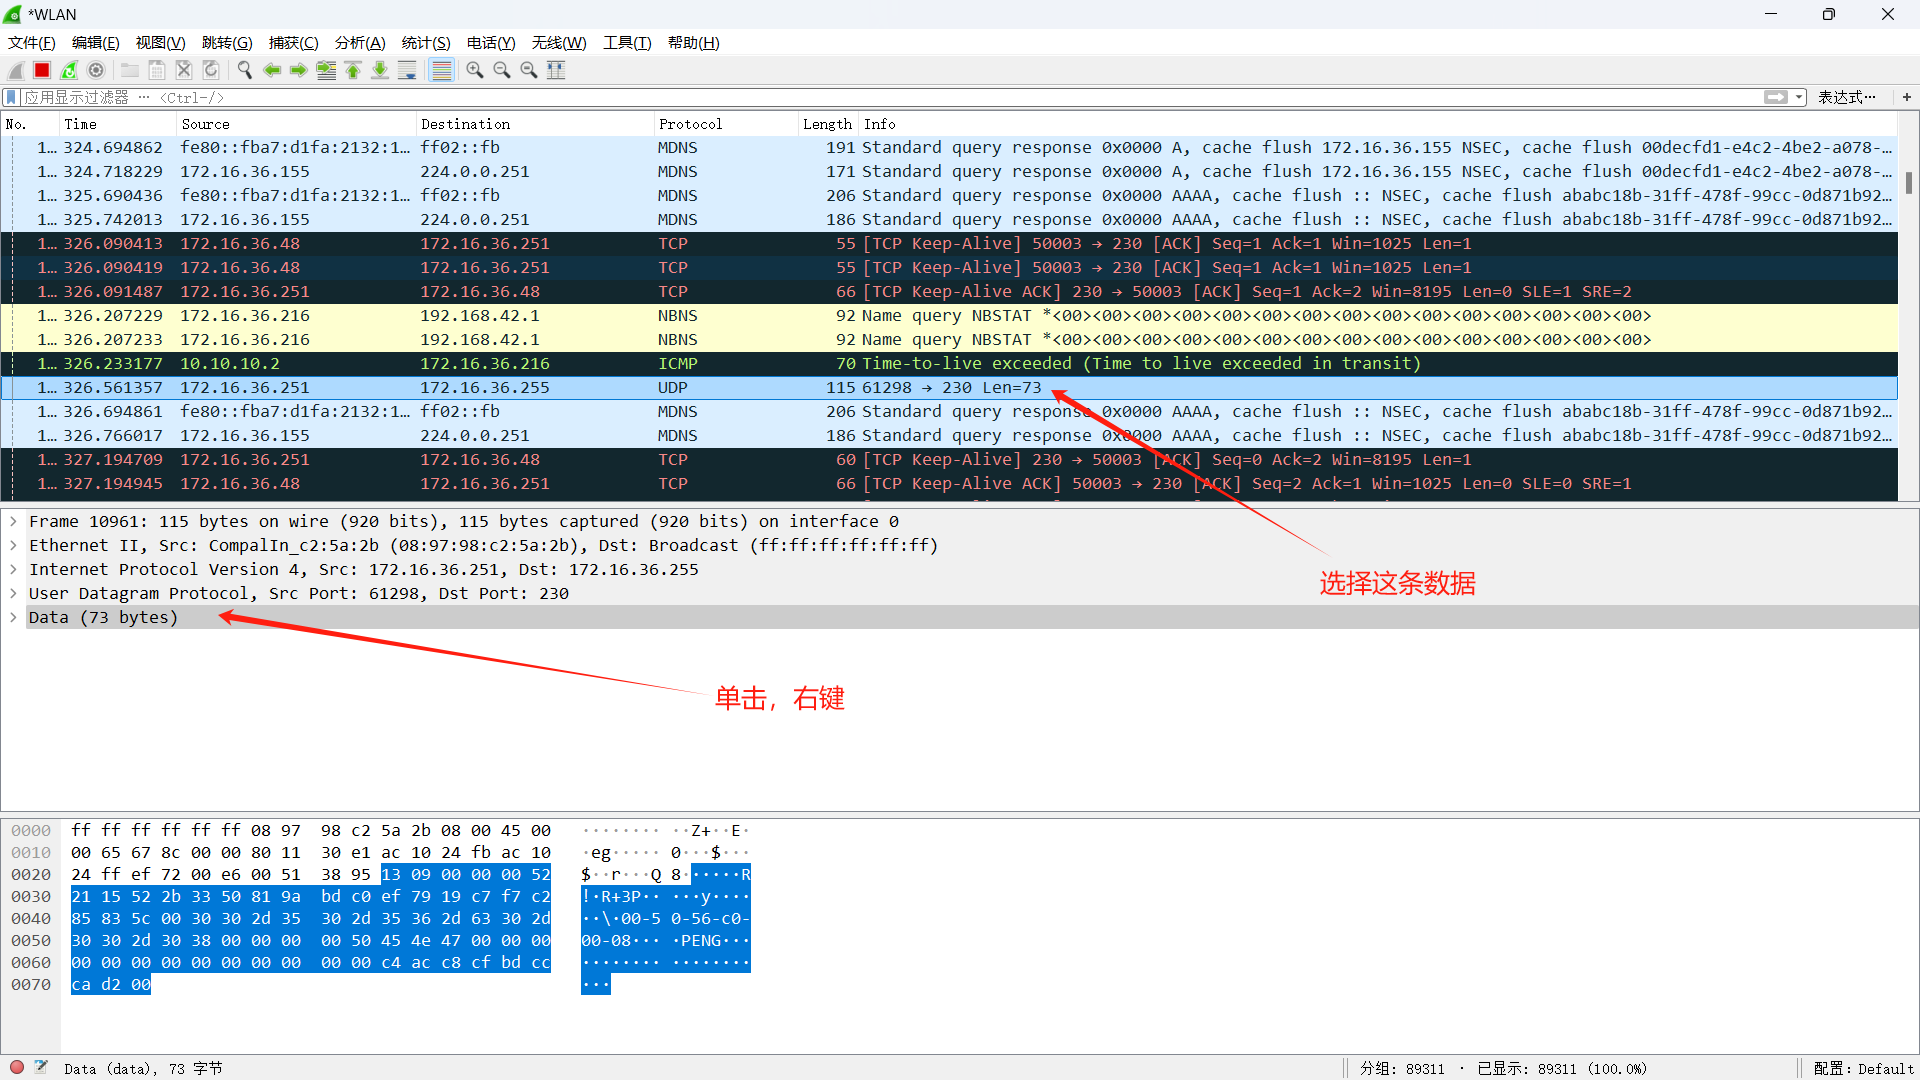Open the 表达式 filter expression dialog
This screenshot has width=1920, height=1080.
click(x=1847, y=97)
